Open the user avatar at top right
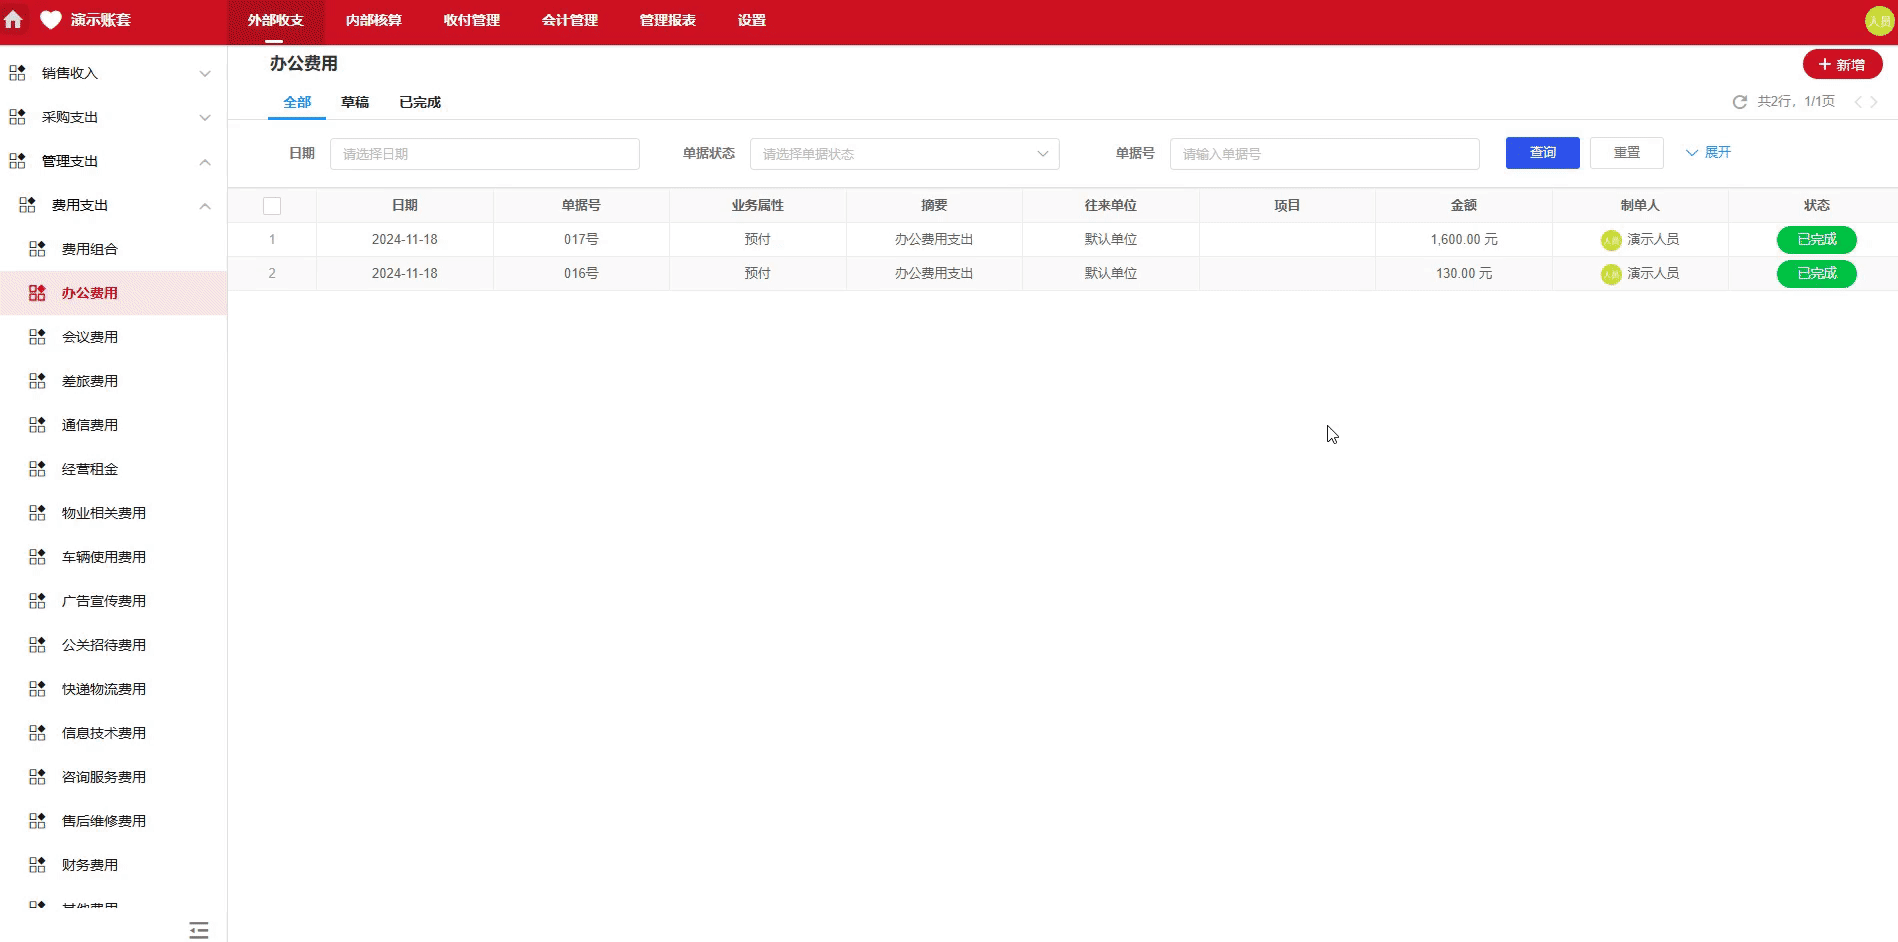This screenshot has height=942, width=1898. 1879,20
